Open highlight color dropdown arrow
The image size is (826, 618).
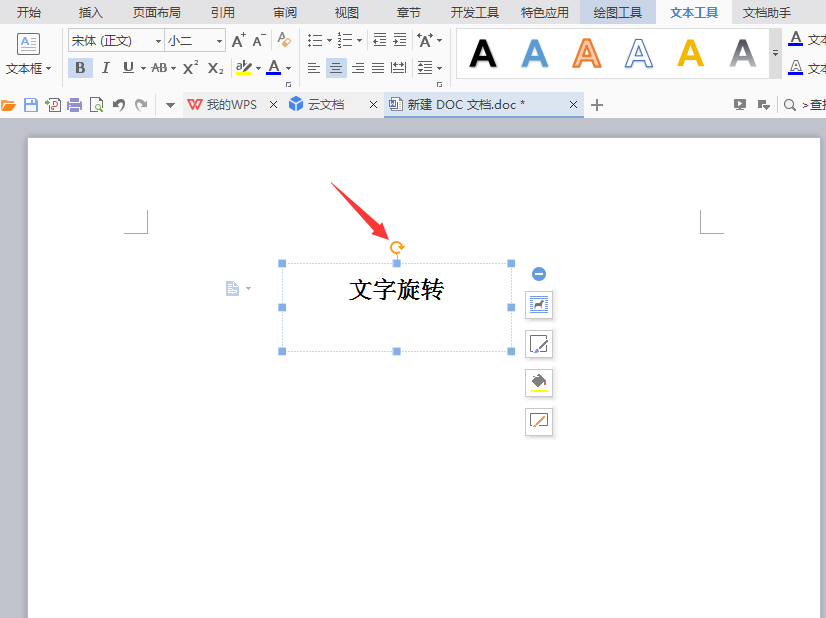(258, 68)
